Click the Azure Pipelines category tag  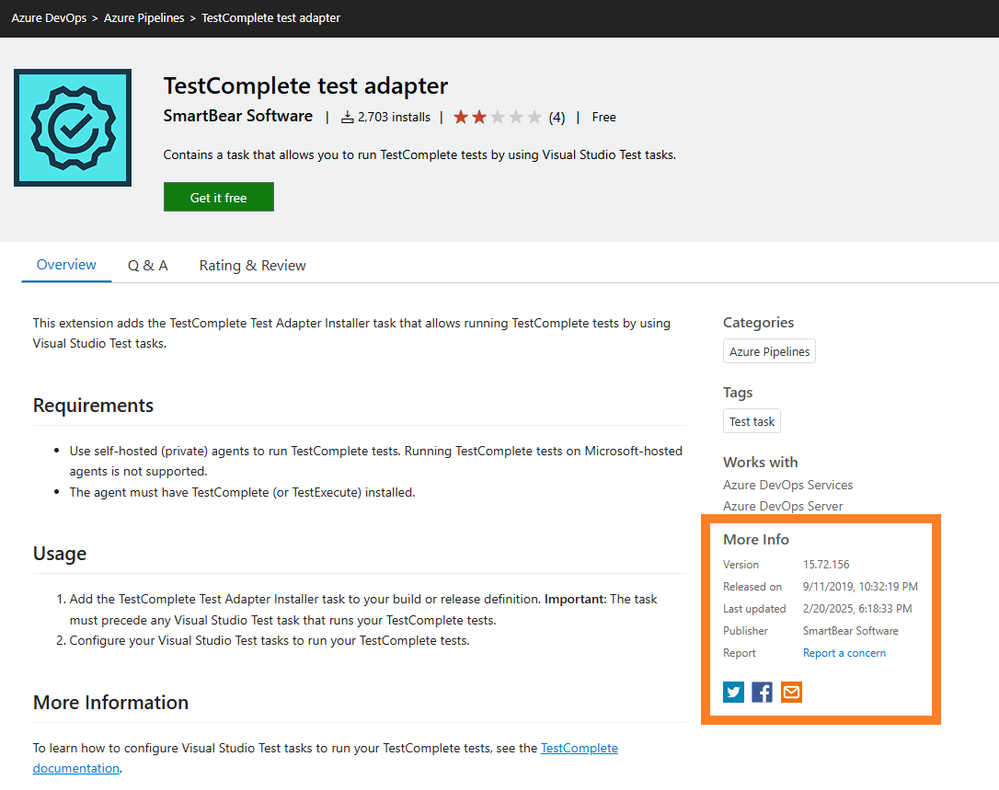click(x=769, y=352)
